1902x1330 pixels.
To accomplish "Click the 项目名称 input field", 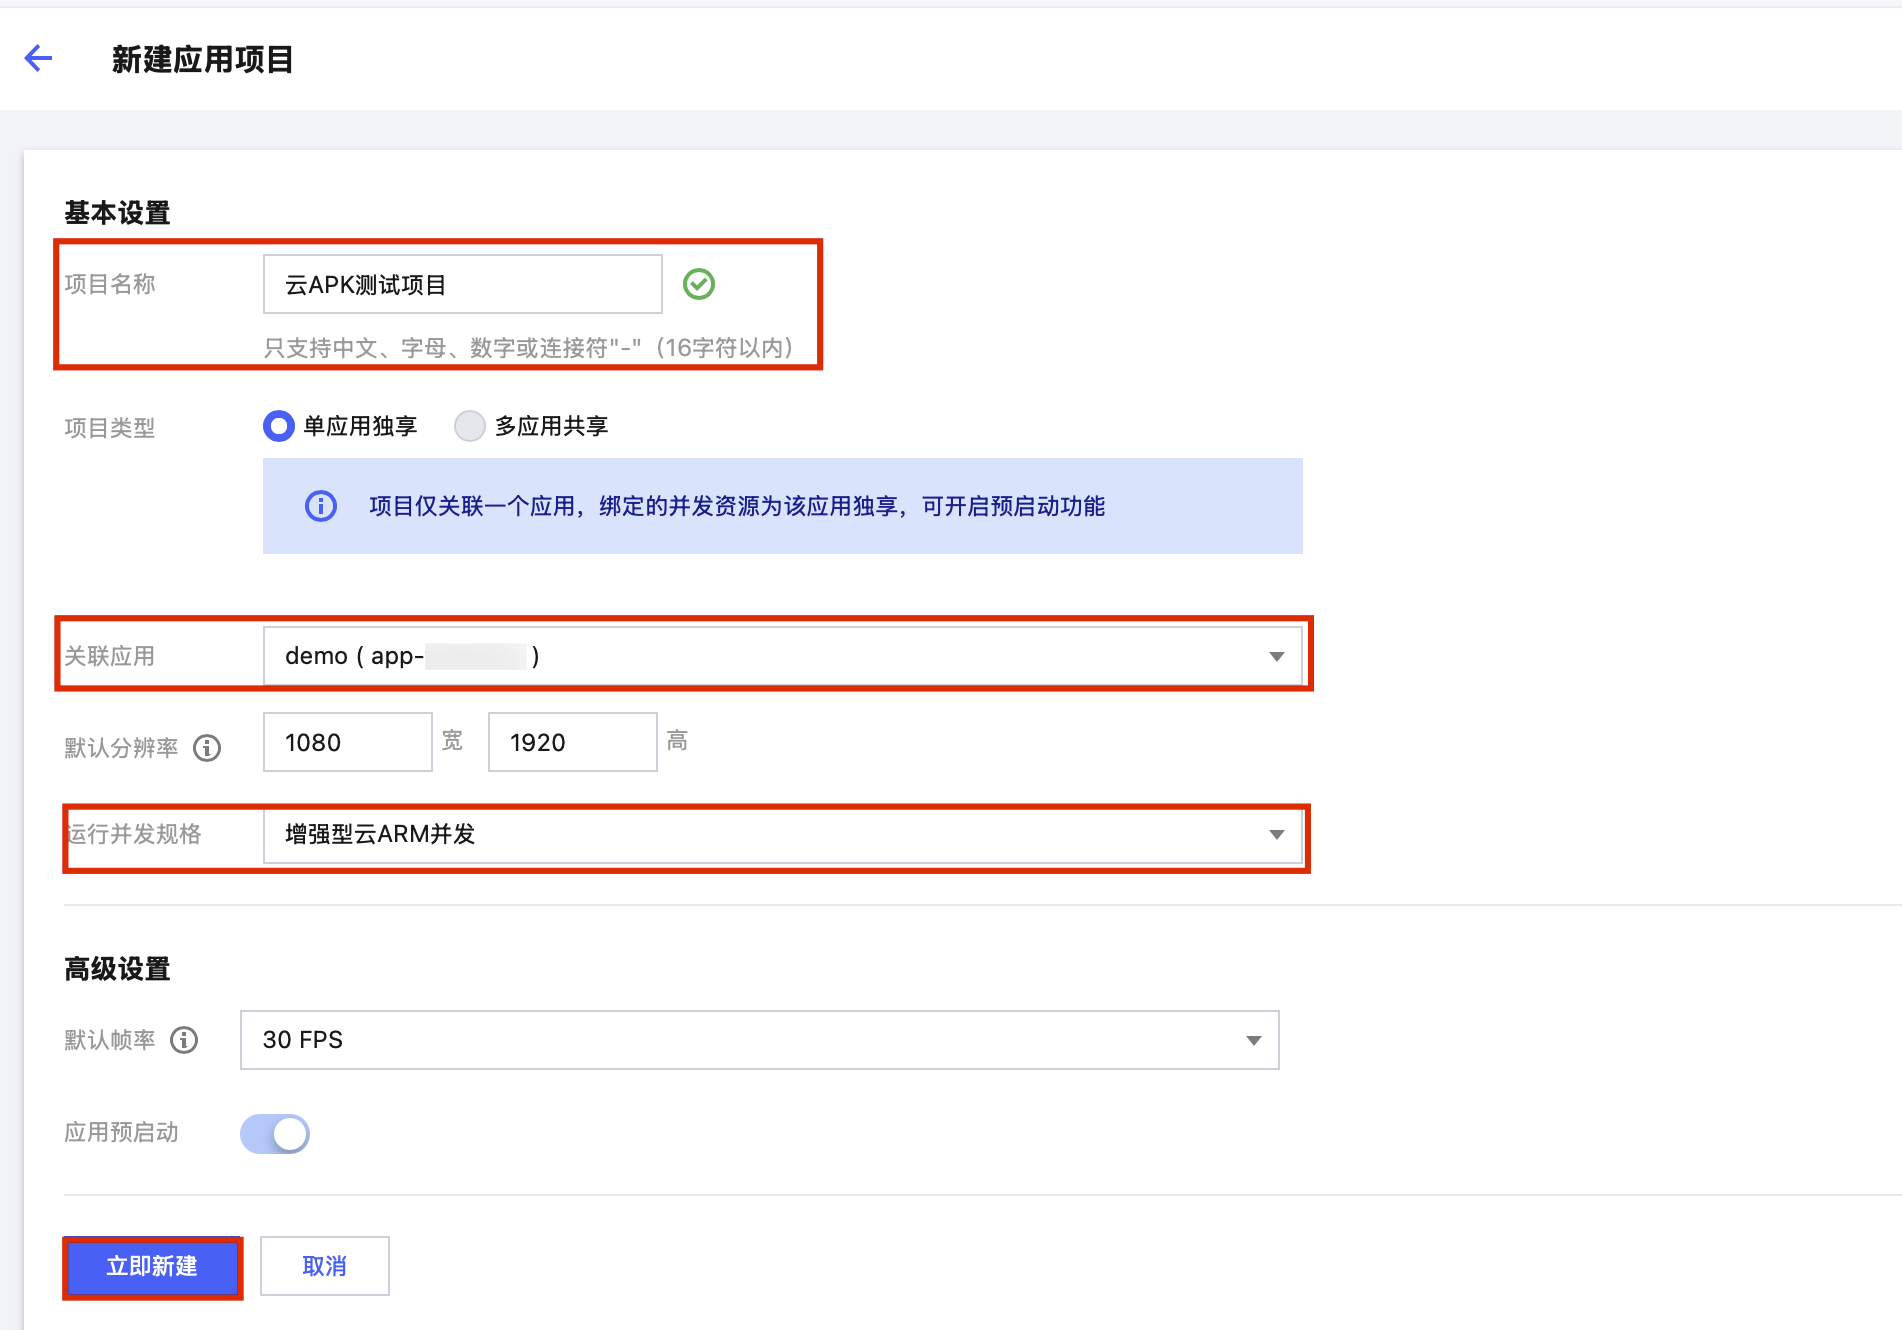I will (x=462, y=285).
